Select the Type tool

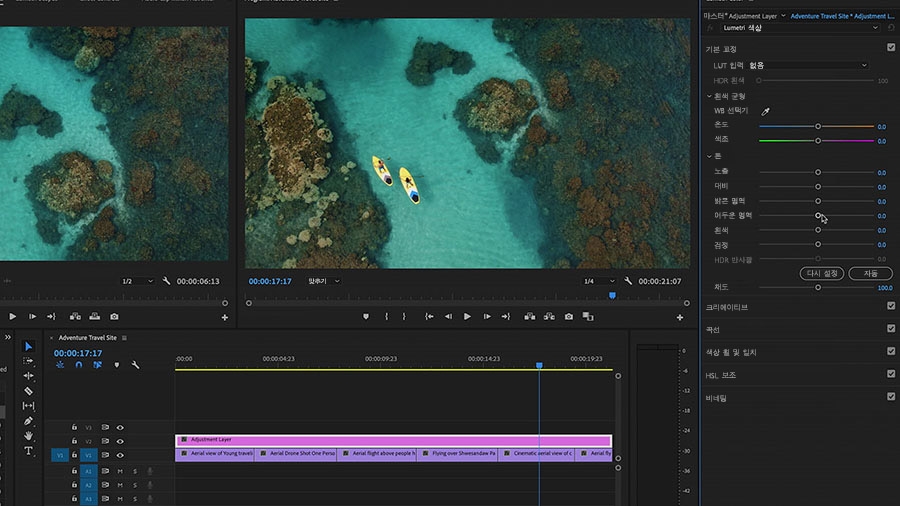tap(28, 451)
